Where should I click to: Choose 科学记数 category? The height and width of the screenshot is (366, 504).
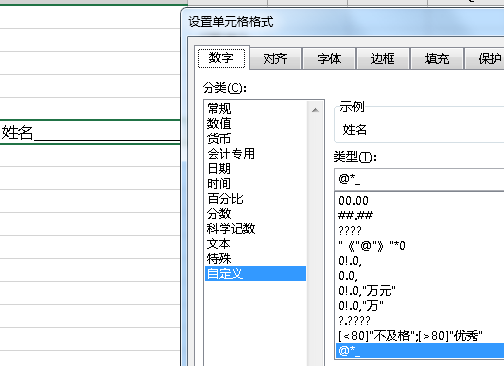pos(256,229)
